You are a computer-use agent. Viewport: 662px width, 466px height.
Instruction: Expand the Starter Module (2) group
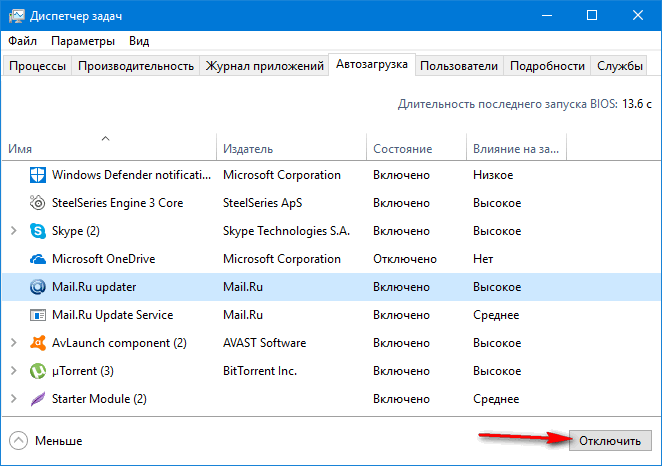pos(14,399)
